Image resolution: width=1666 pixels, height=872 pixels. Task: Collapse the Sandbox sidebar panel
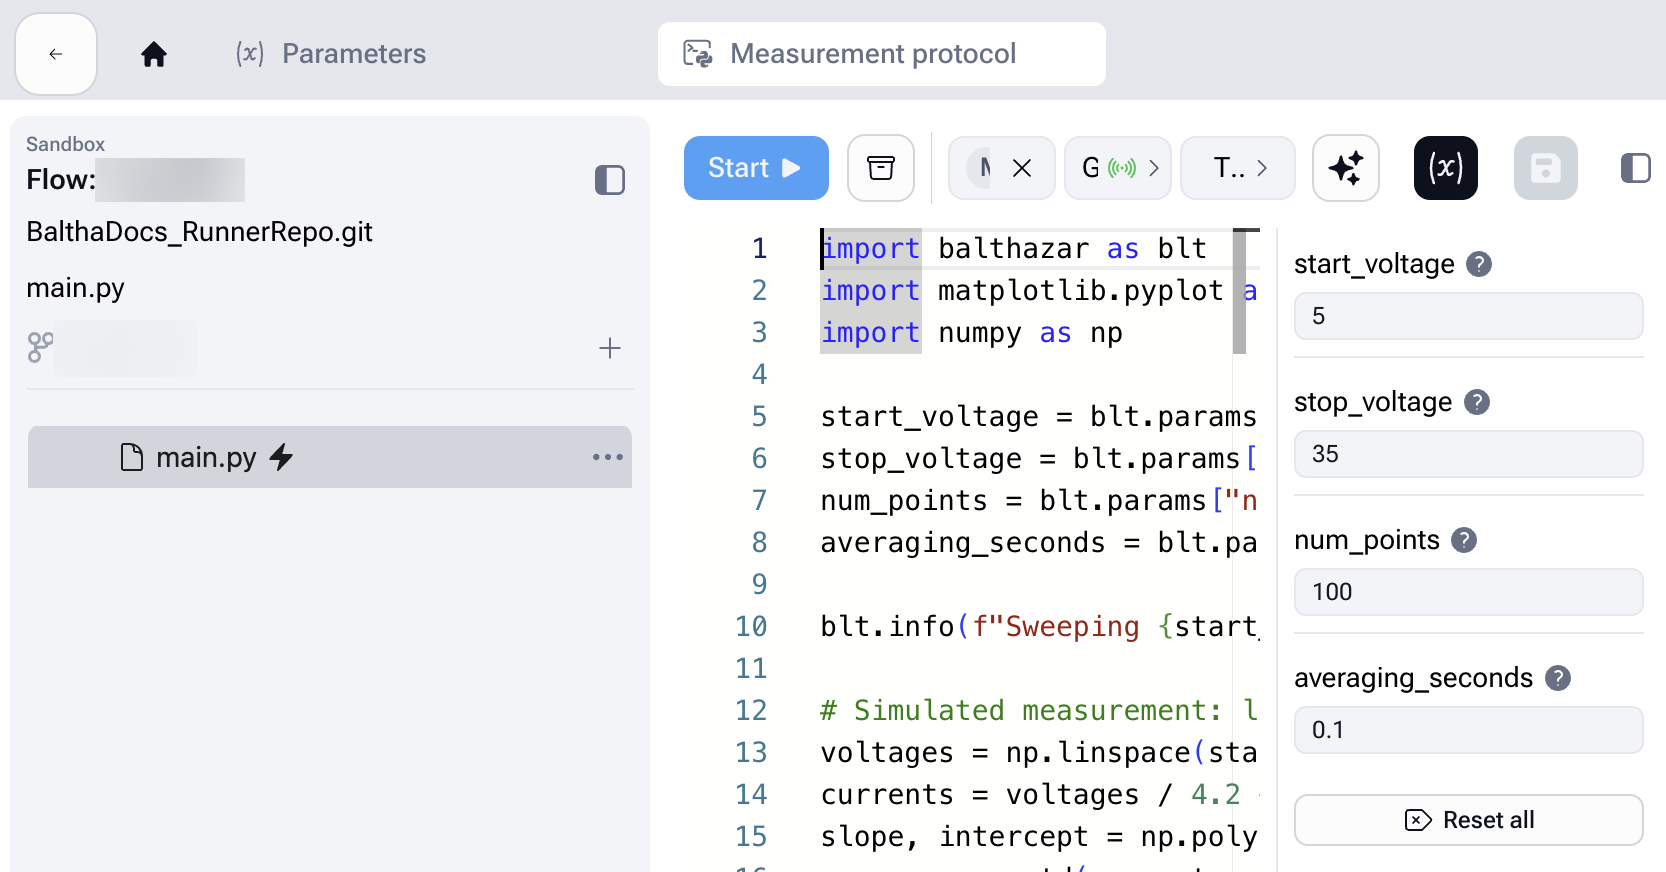pyautogui.click(x=610, y=180)
